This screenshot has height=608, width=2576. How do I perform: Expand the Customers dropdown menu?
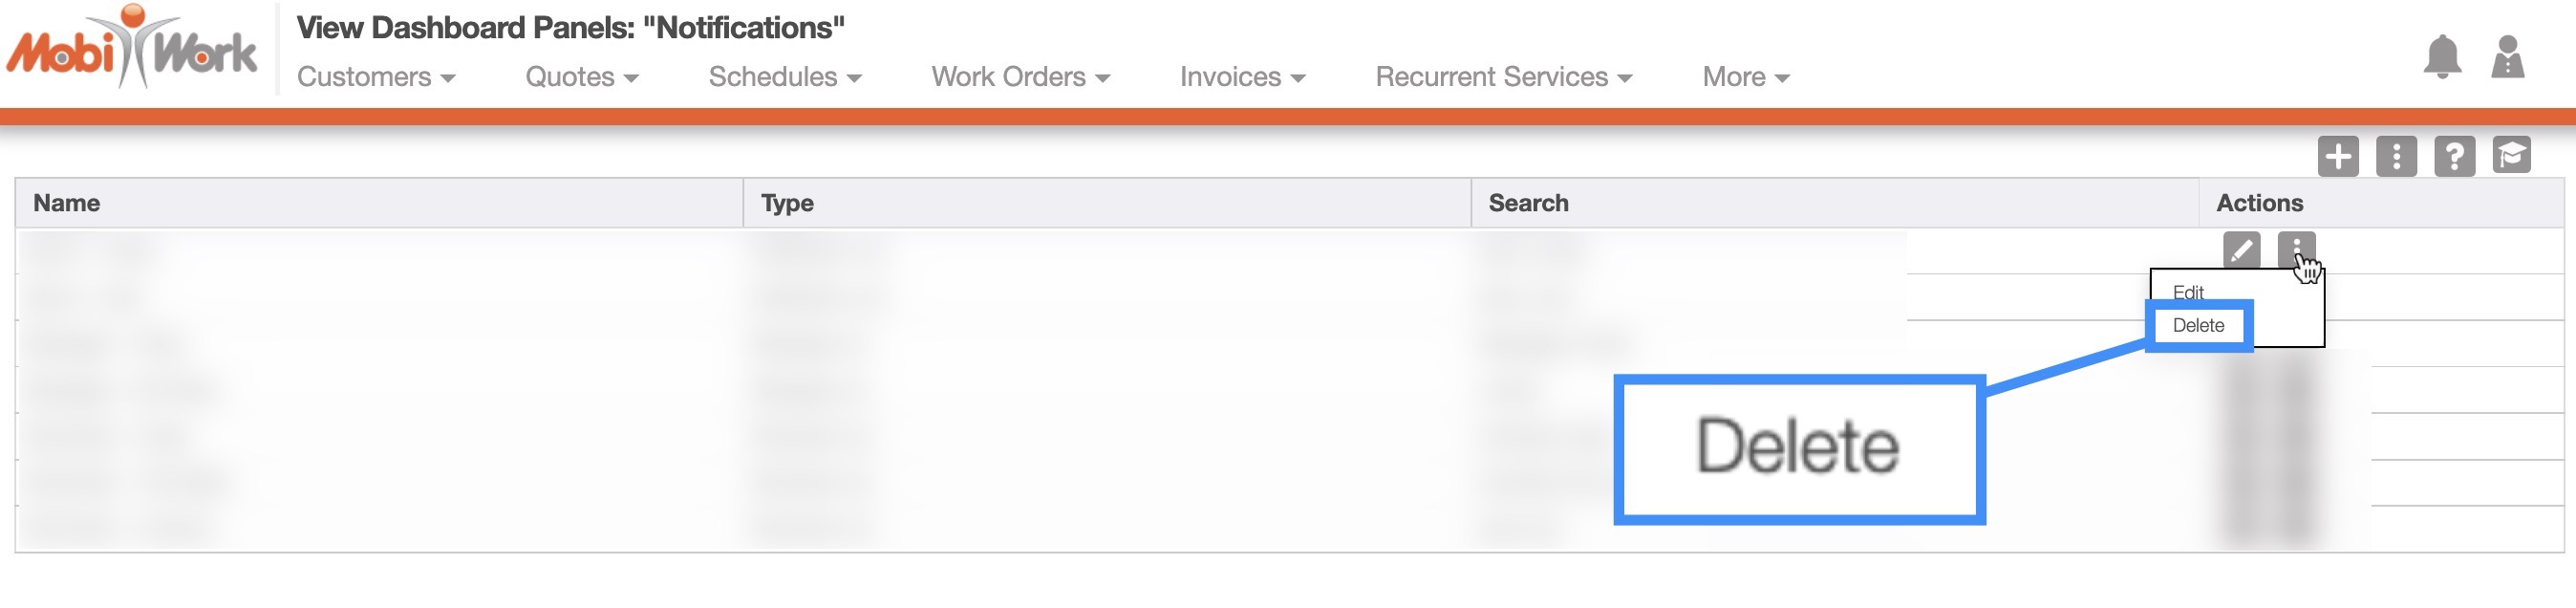[376, 77]
